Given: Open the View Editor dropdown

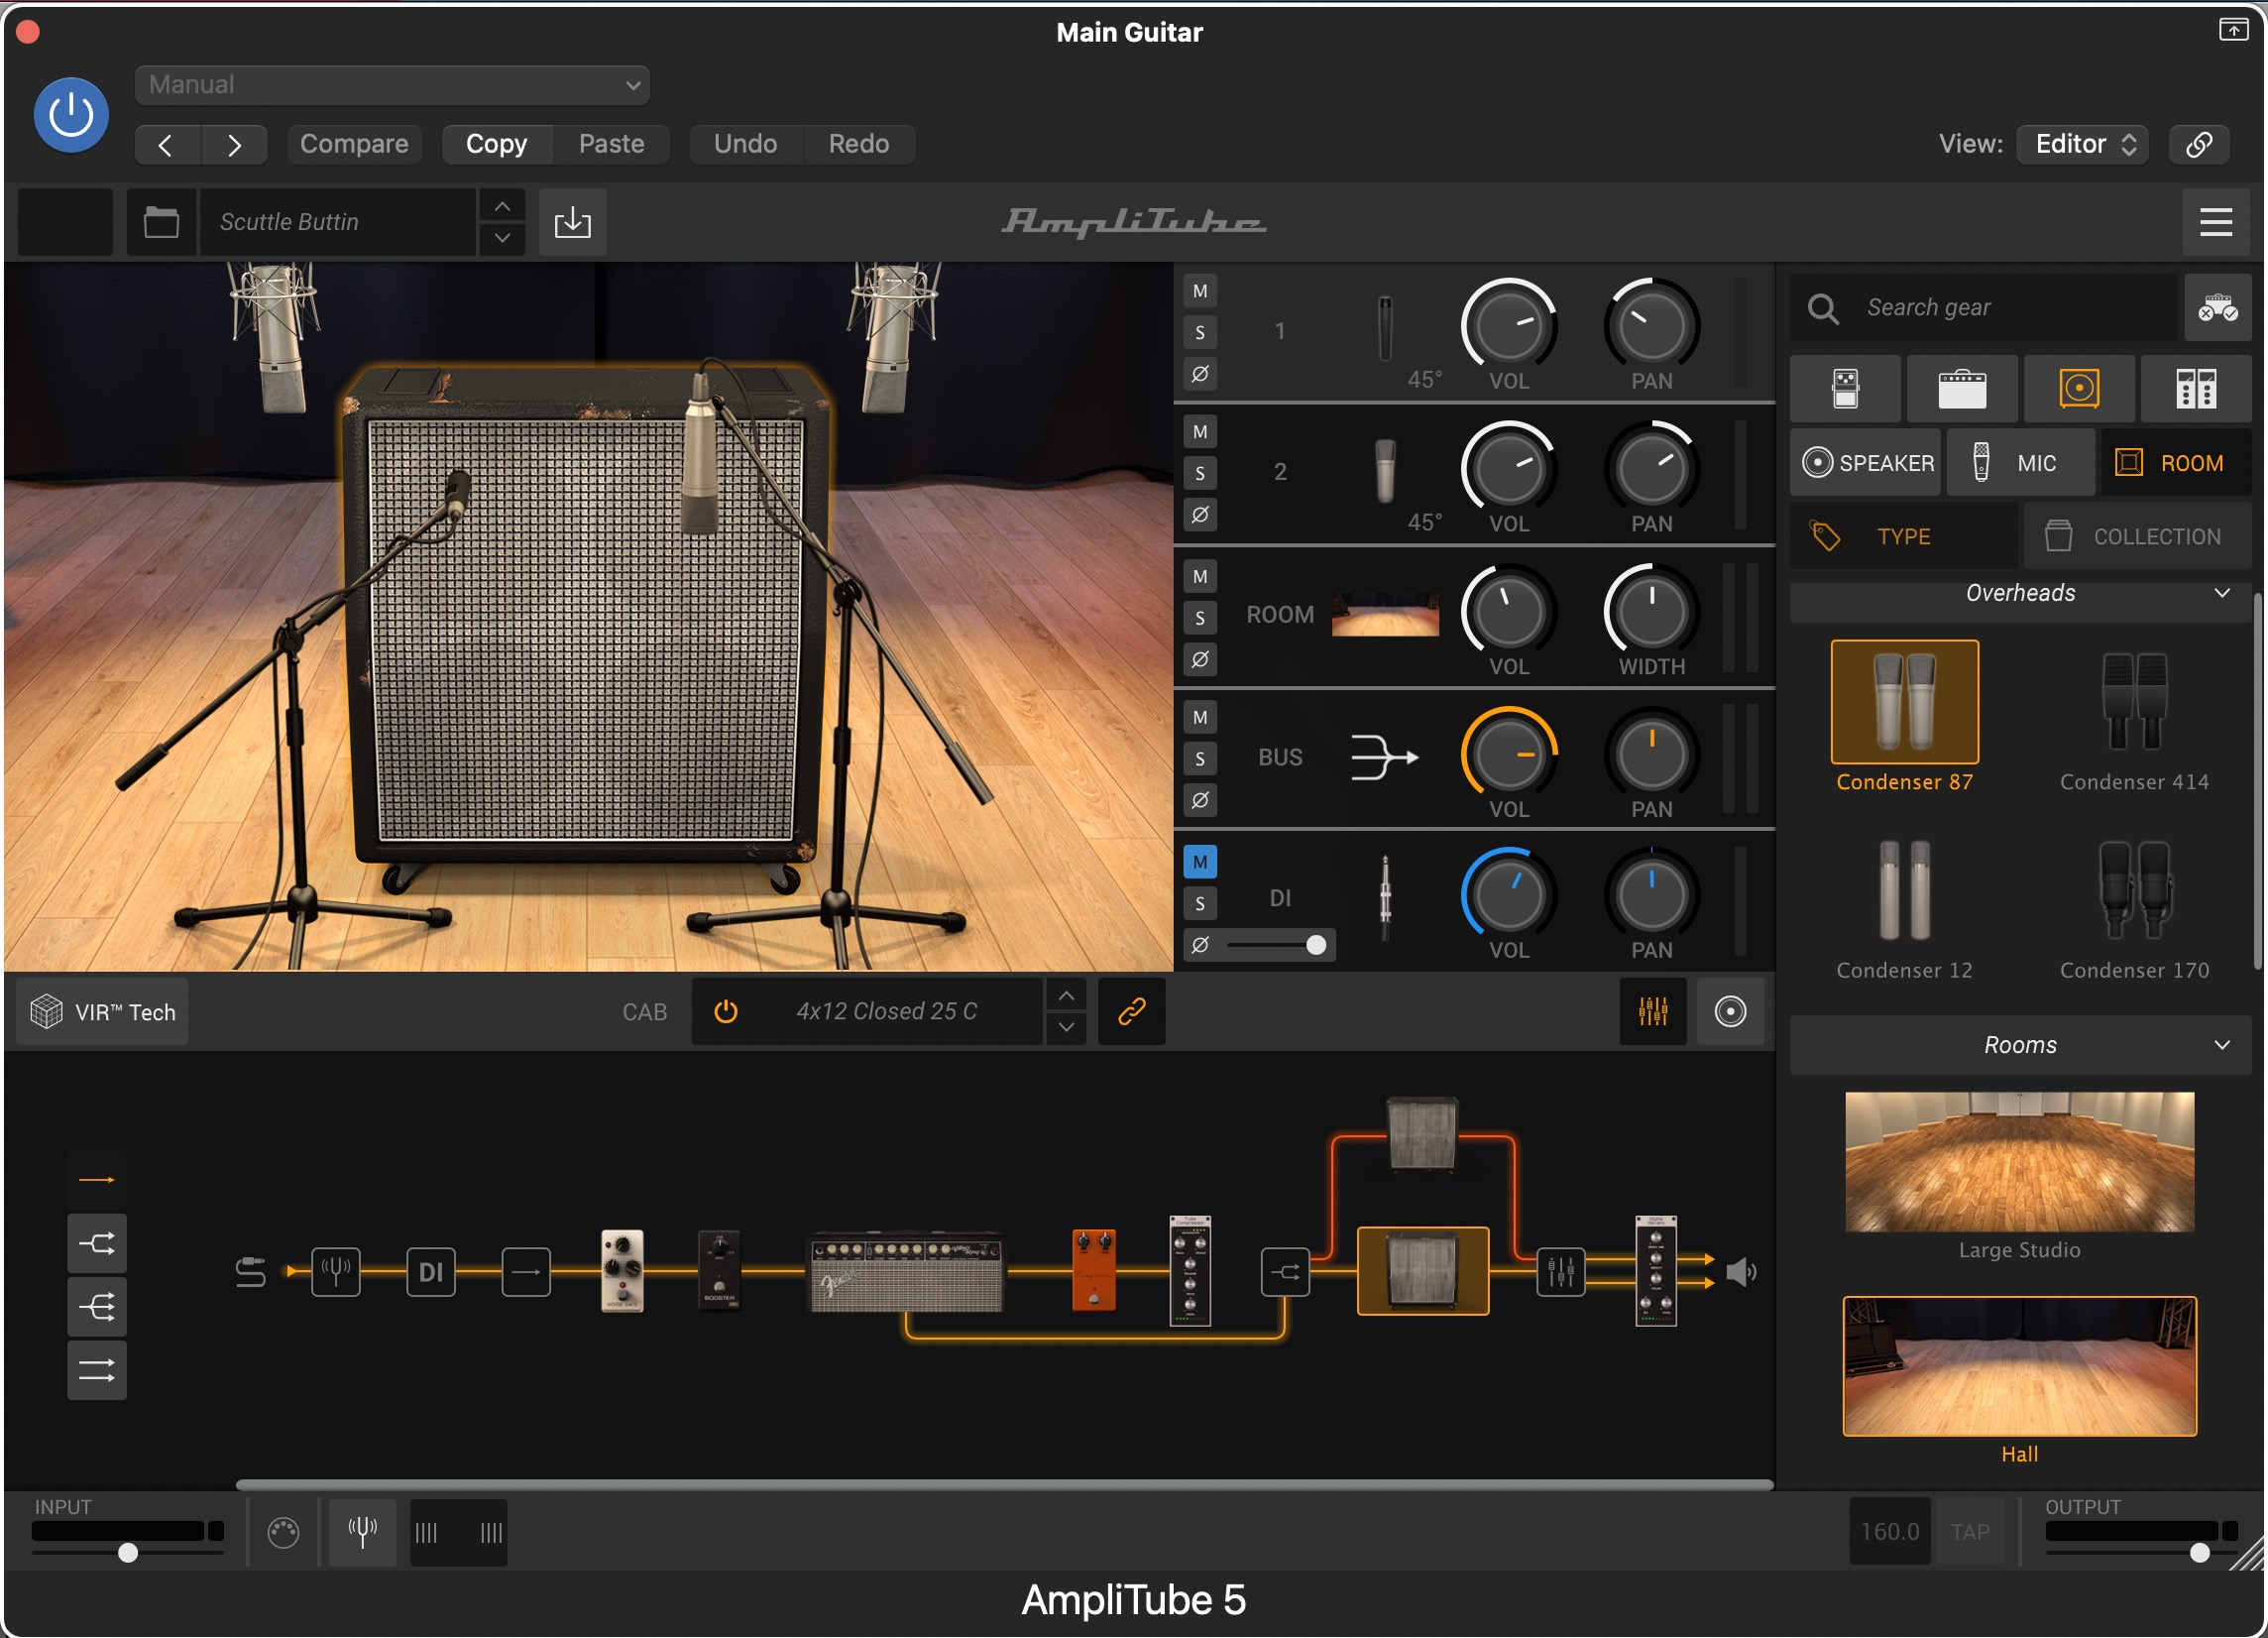Looking at the screenshot, I should point(2082,144).
